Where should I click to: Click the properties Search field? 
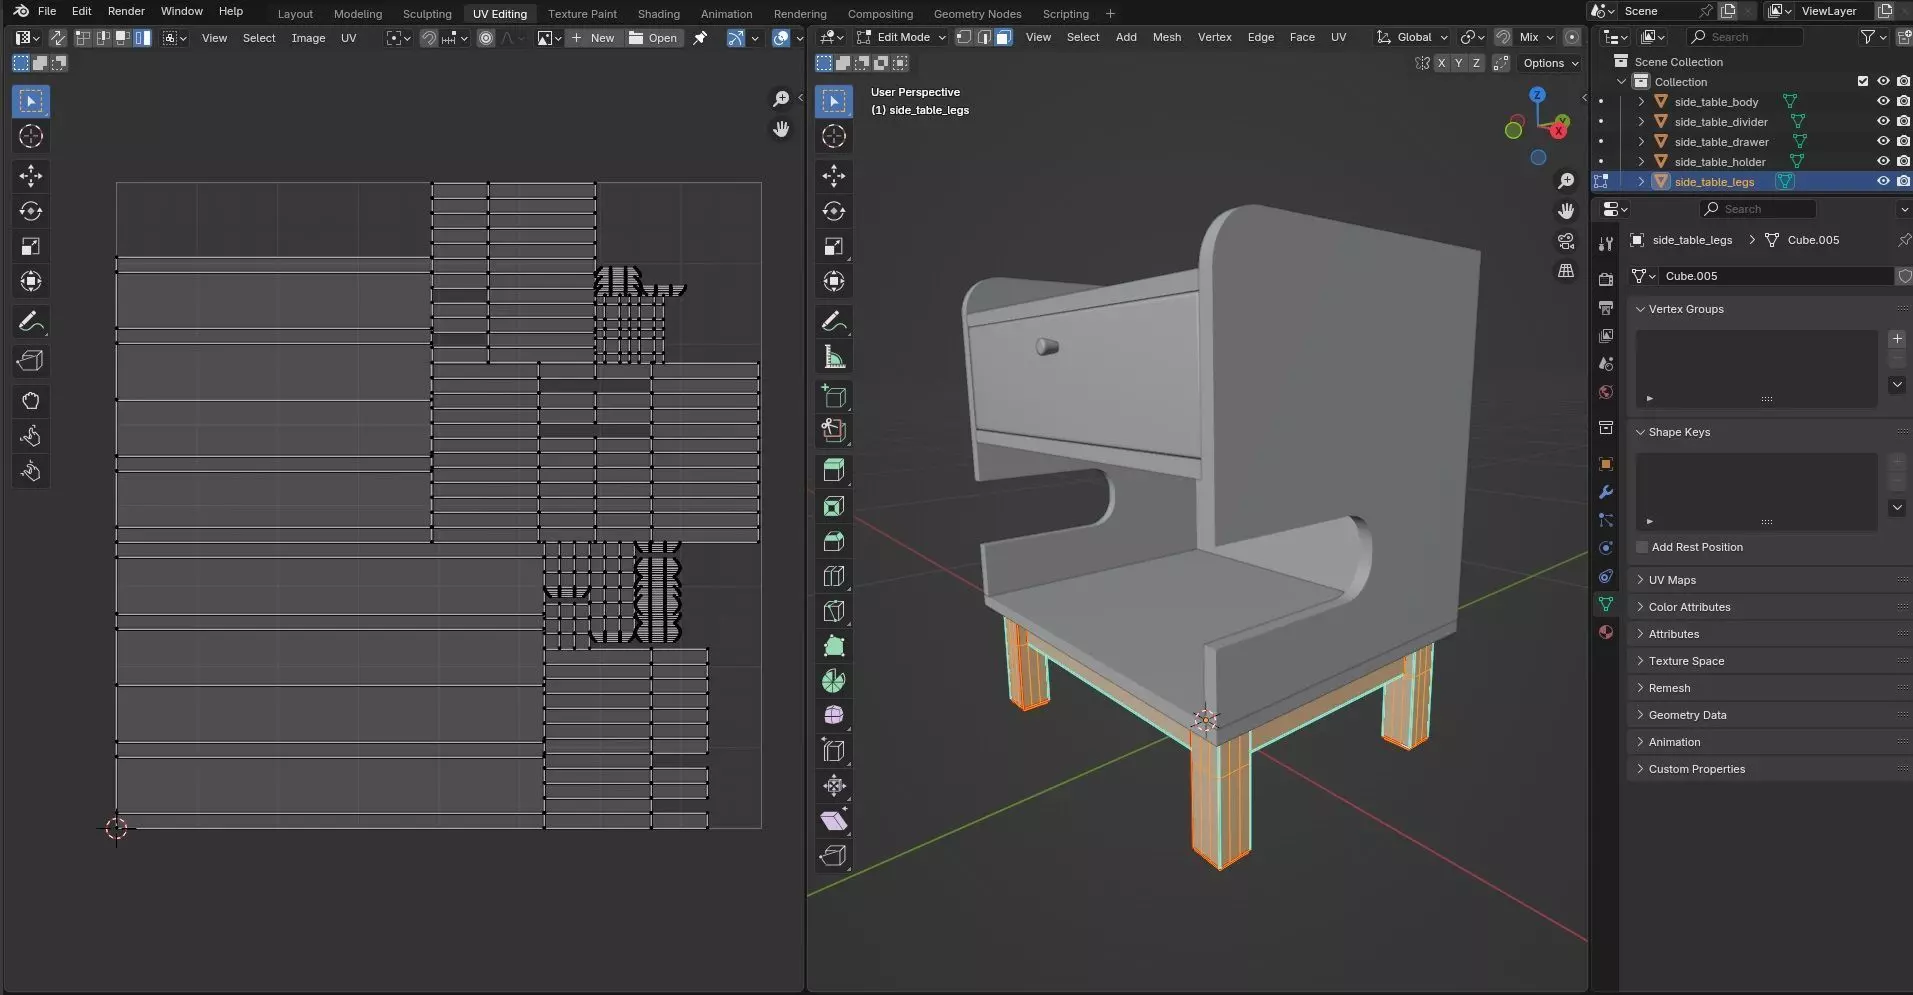pos(1757,209)
